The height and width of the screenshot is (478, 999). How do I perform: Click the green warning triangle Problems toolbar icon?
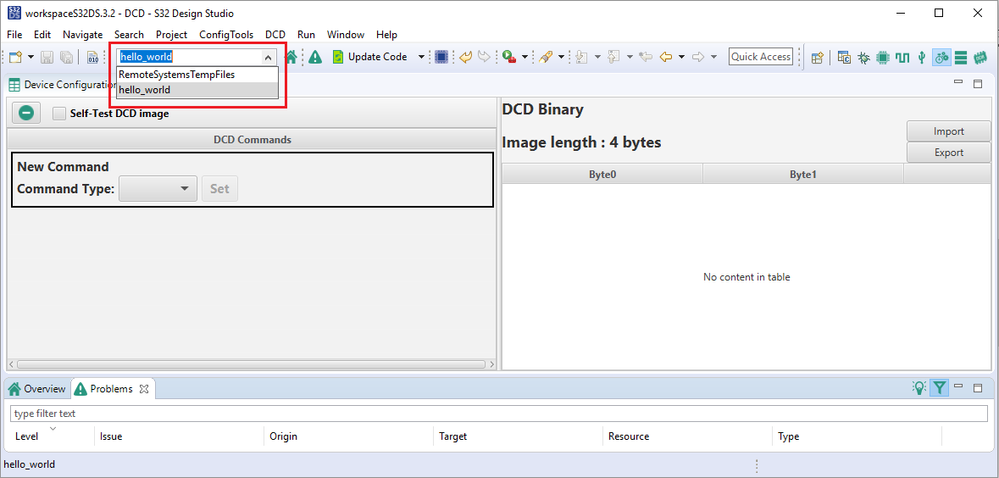(x=315, y=57)
